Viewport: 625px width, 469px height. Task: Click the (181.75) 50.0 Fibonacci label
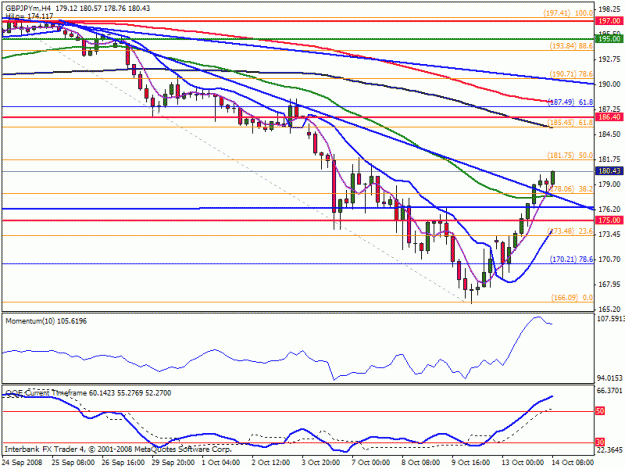pos(570,155)
